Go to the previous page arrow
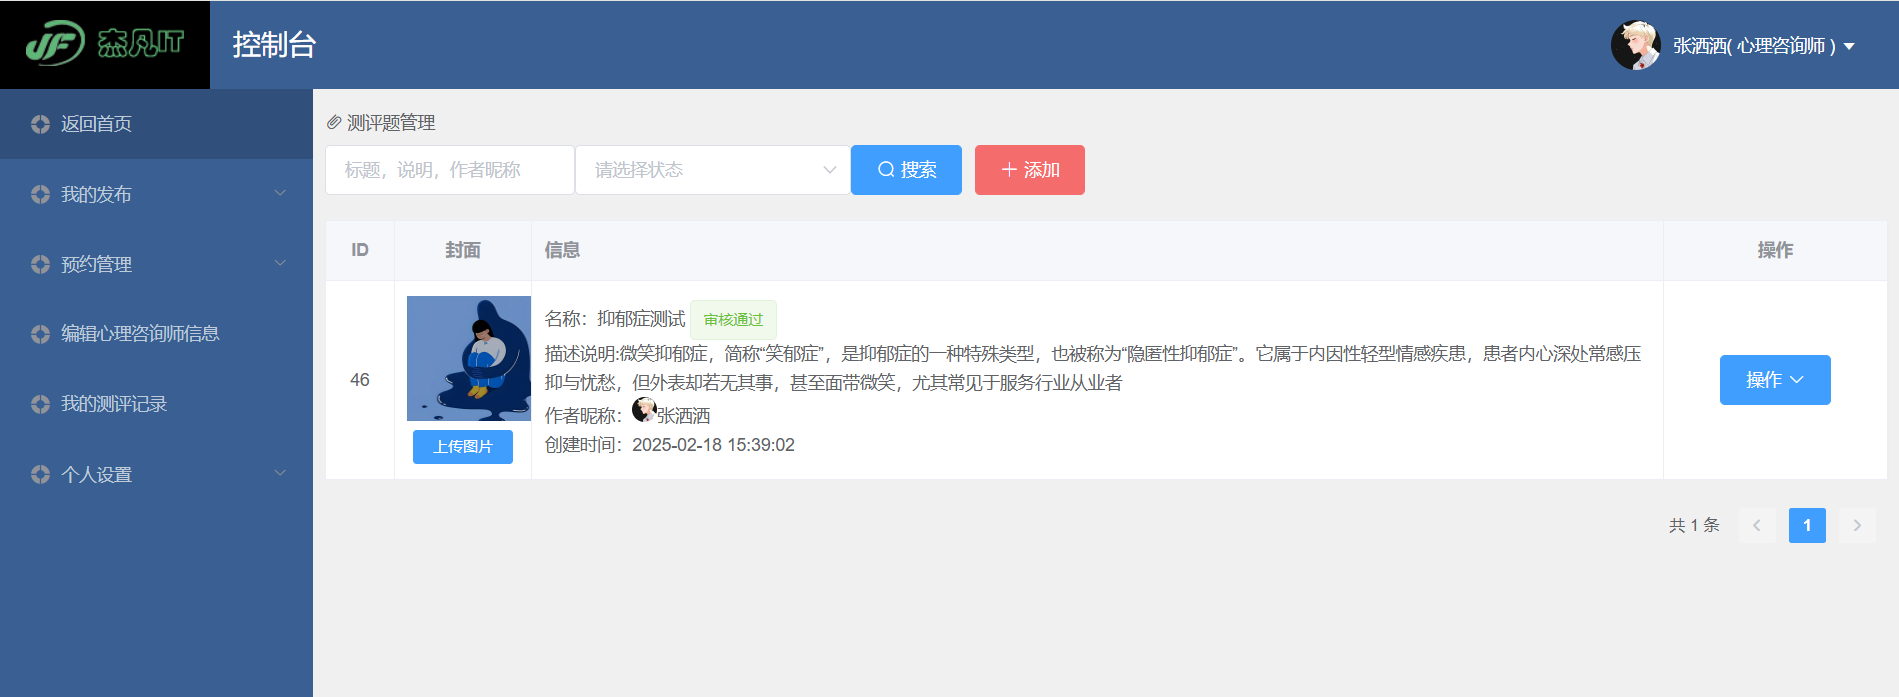 point(1757,525)
